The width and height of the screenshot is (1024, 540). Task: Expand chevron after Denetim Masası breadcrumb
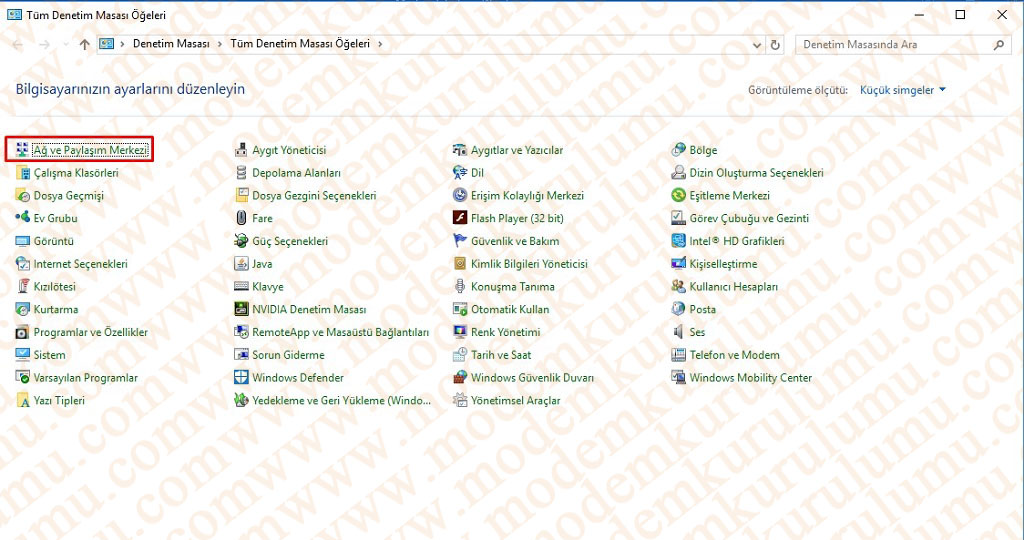(219, 44)
